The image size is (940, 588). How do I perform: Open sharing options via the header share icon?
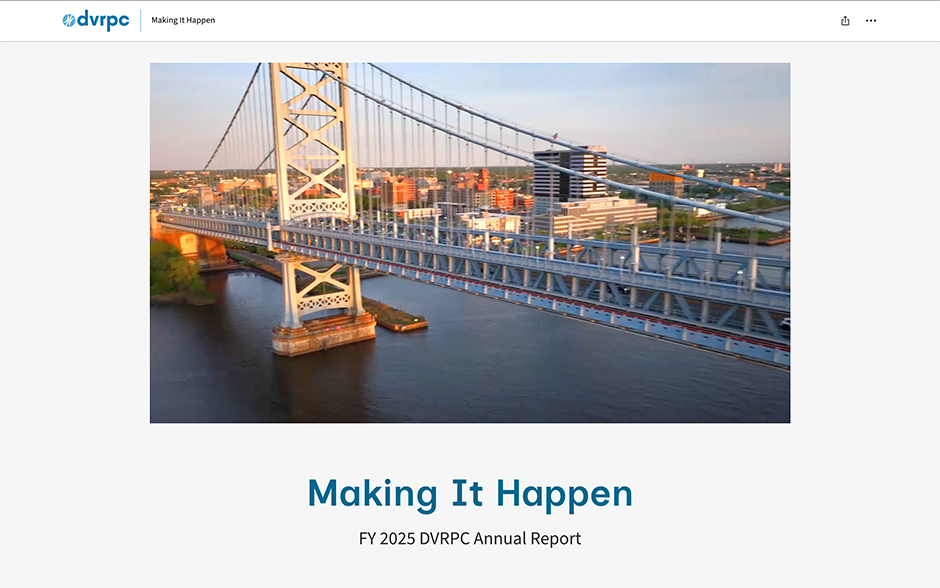pos(845,20)
